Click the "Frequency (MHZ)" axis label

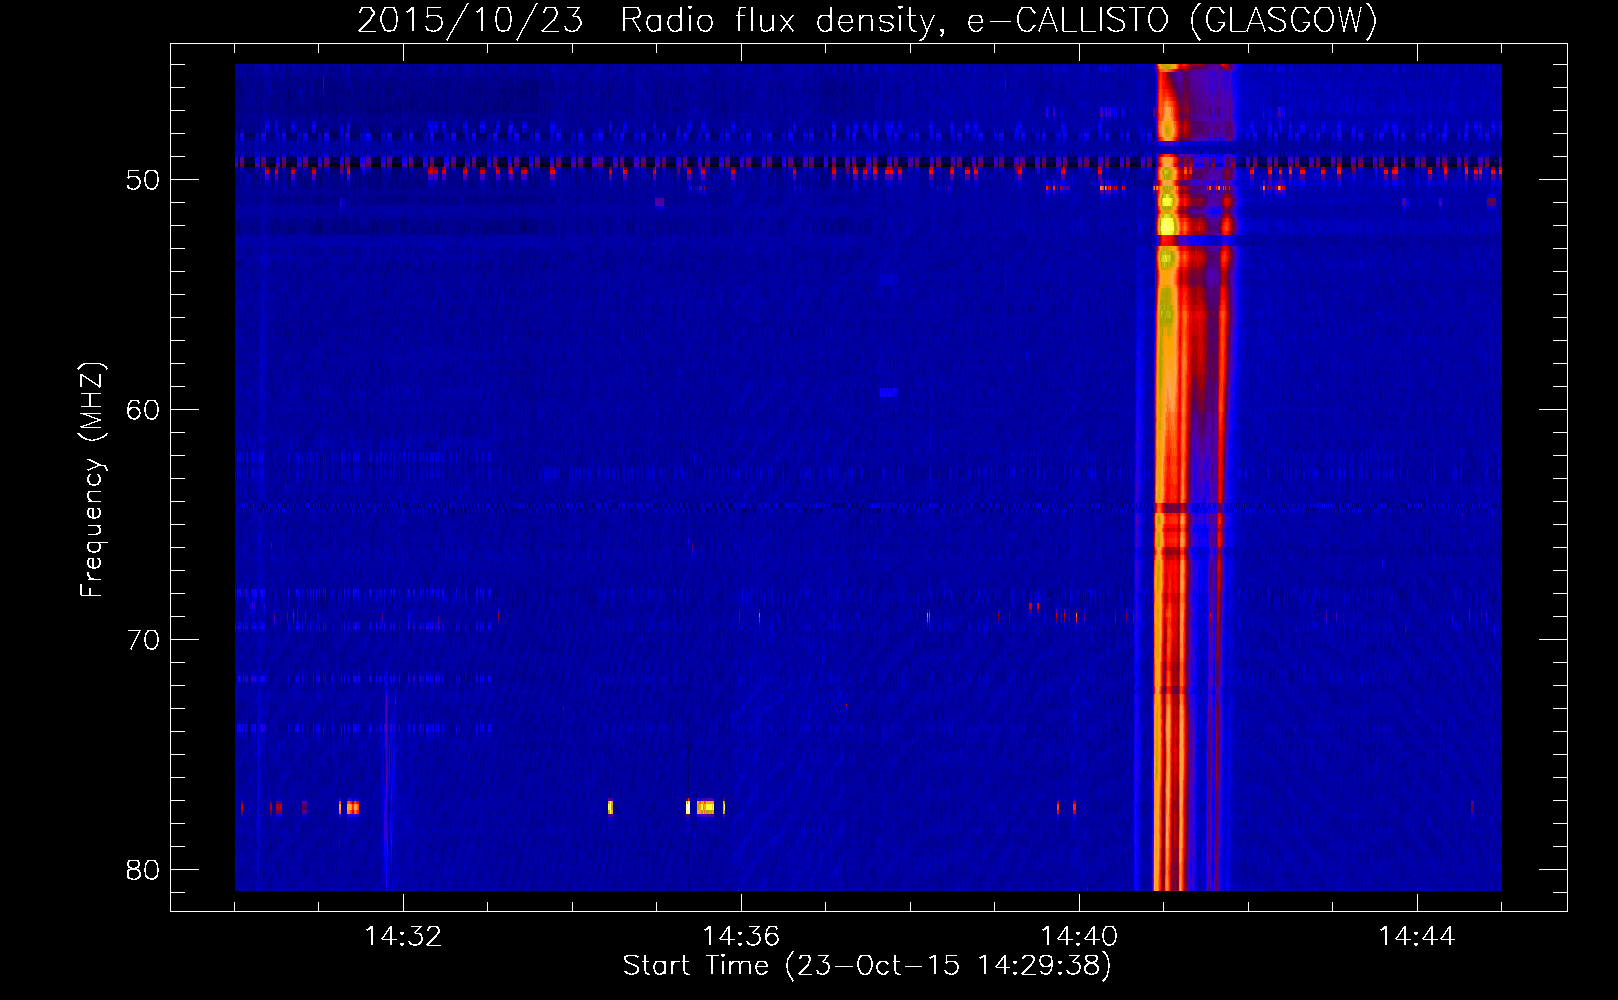click(91, 480)
